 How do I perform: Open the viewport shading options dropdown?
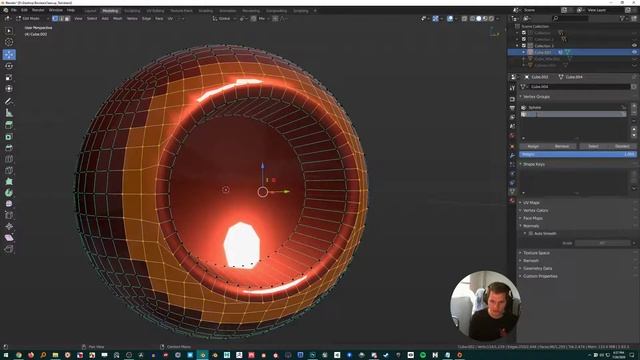[x=497, y=18]
